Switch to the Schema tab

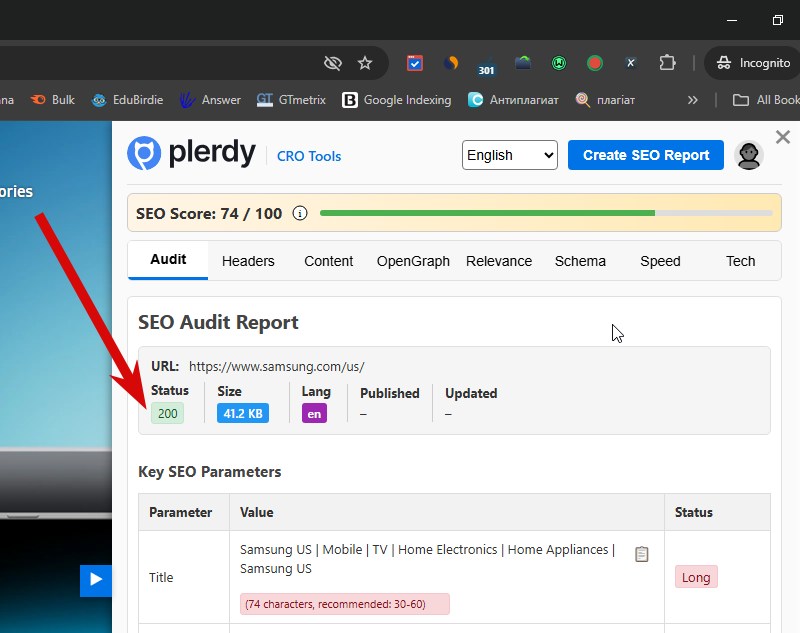tap(580, 261)
